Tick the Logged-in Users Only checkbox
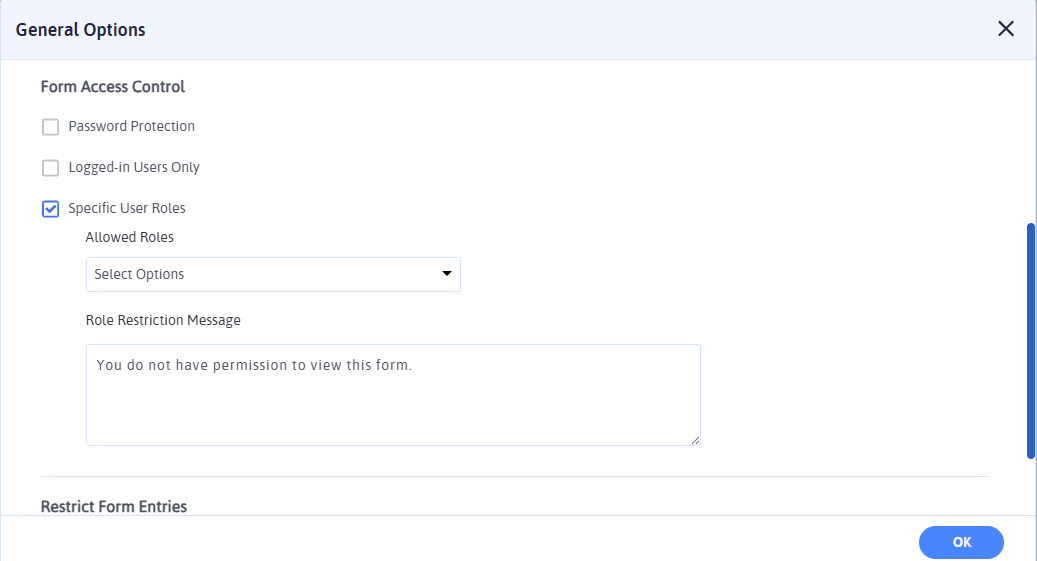 [x=51, y=168]
